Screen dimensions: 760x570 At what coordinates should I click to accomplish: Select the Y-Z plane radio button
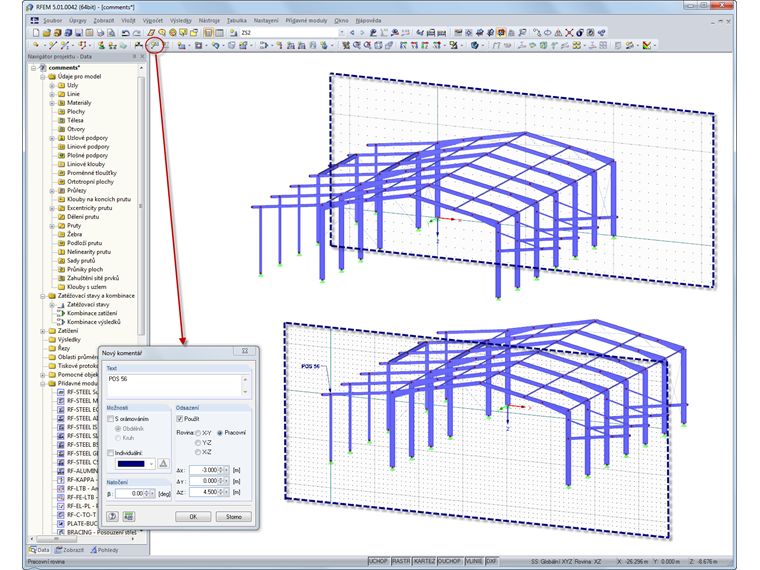click(x=198, y=443)
